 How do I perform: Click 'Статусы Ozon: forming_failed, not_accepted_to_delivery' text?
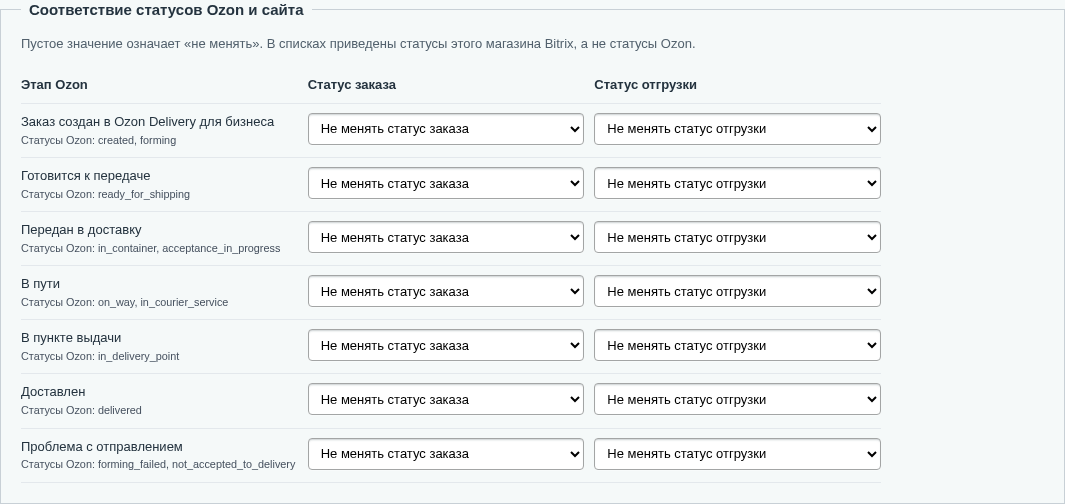pyautogui.click(x=158, y=465)
